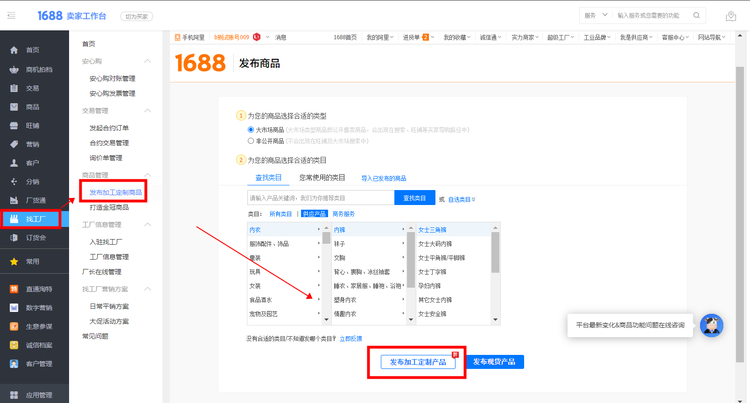750x403 pixels.
Task: Select 非公开商品 radio button
Action: pyautogui.click(x=251, y=141)
